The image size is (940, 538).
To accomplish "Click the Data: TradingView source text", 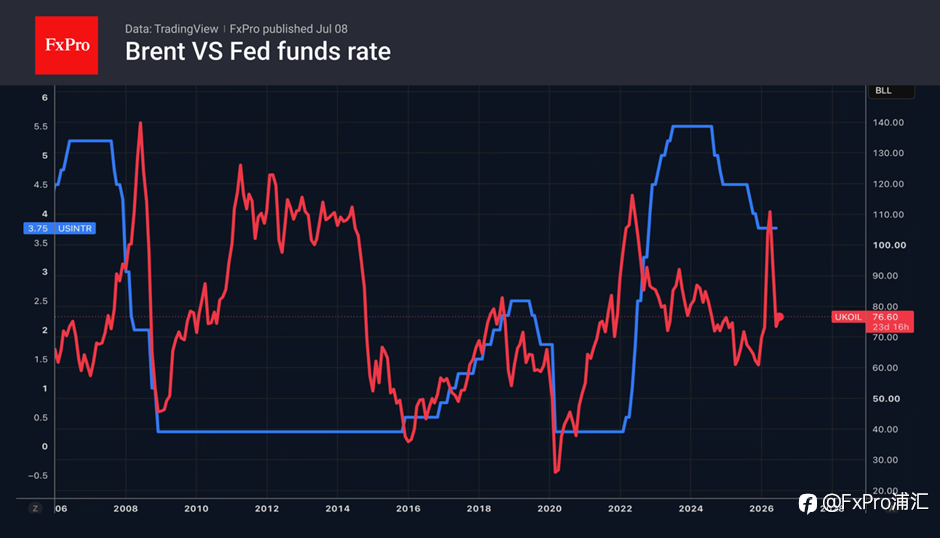I will click(171, 29).
